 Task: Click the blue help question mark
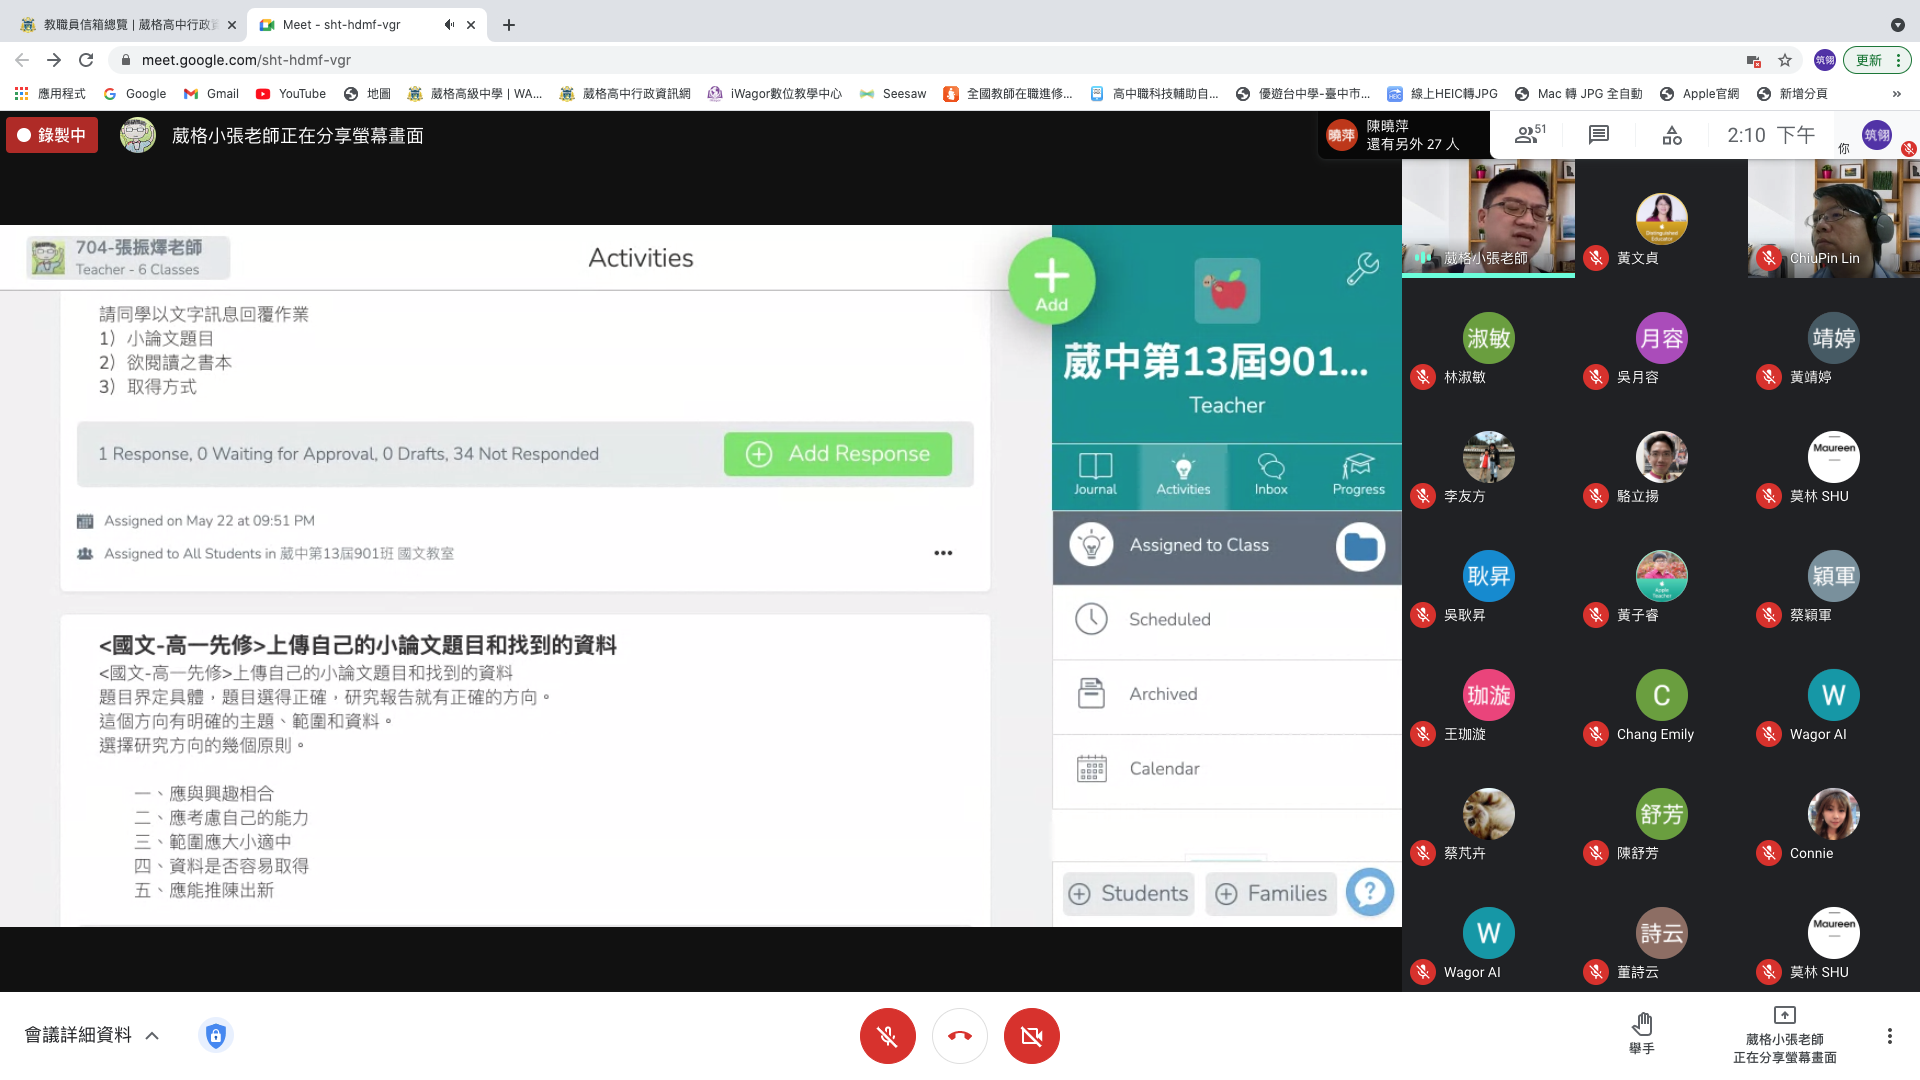pyautogui.click(x=1369, y=892)
